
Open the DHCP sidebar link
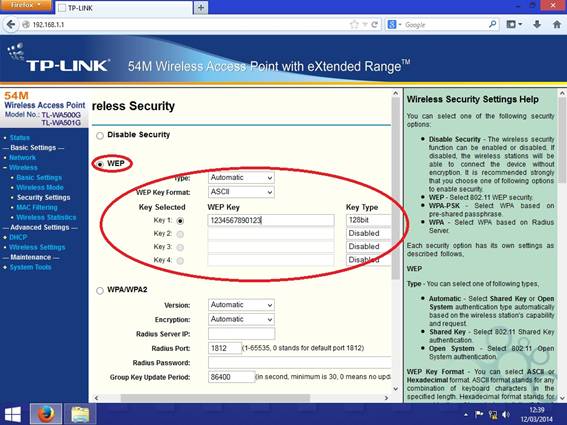point(18,238)
